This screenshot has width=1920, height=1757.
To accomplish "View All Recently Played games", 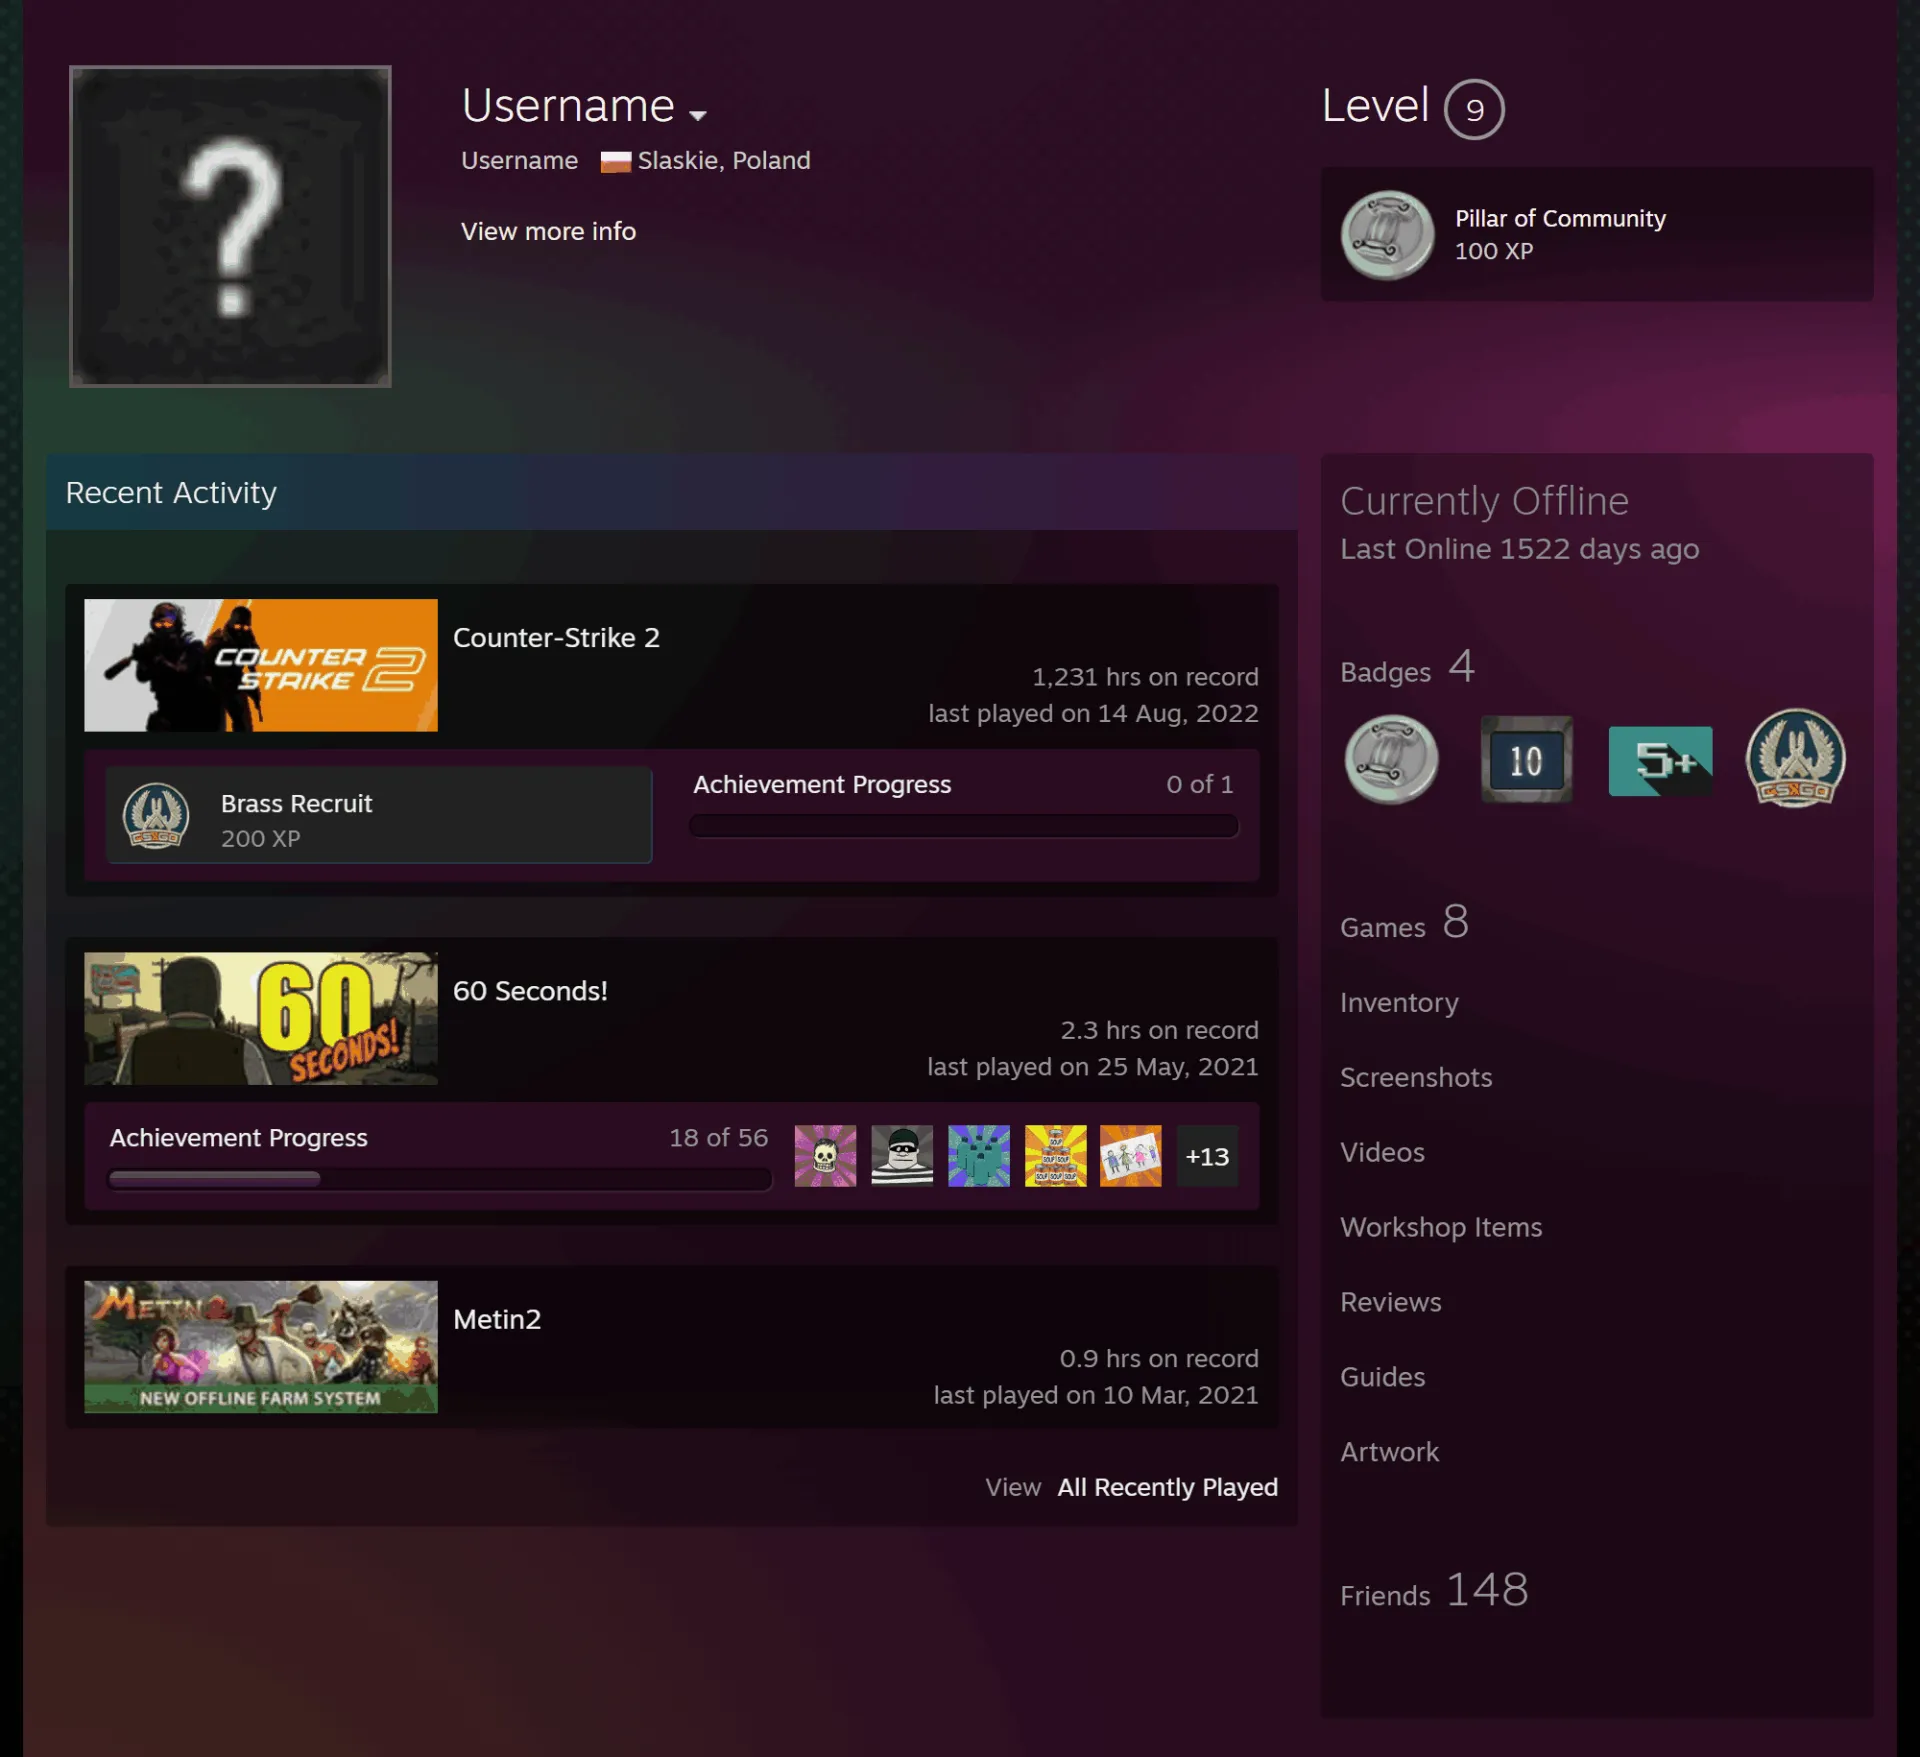I will point(1167,1487).
